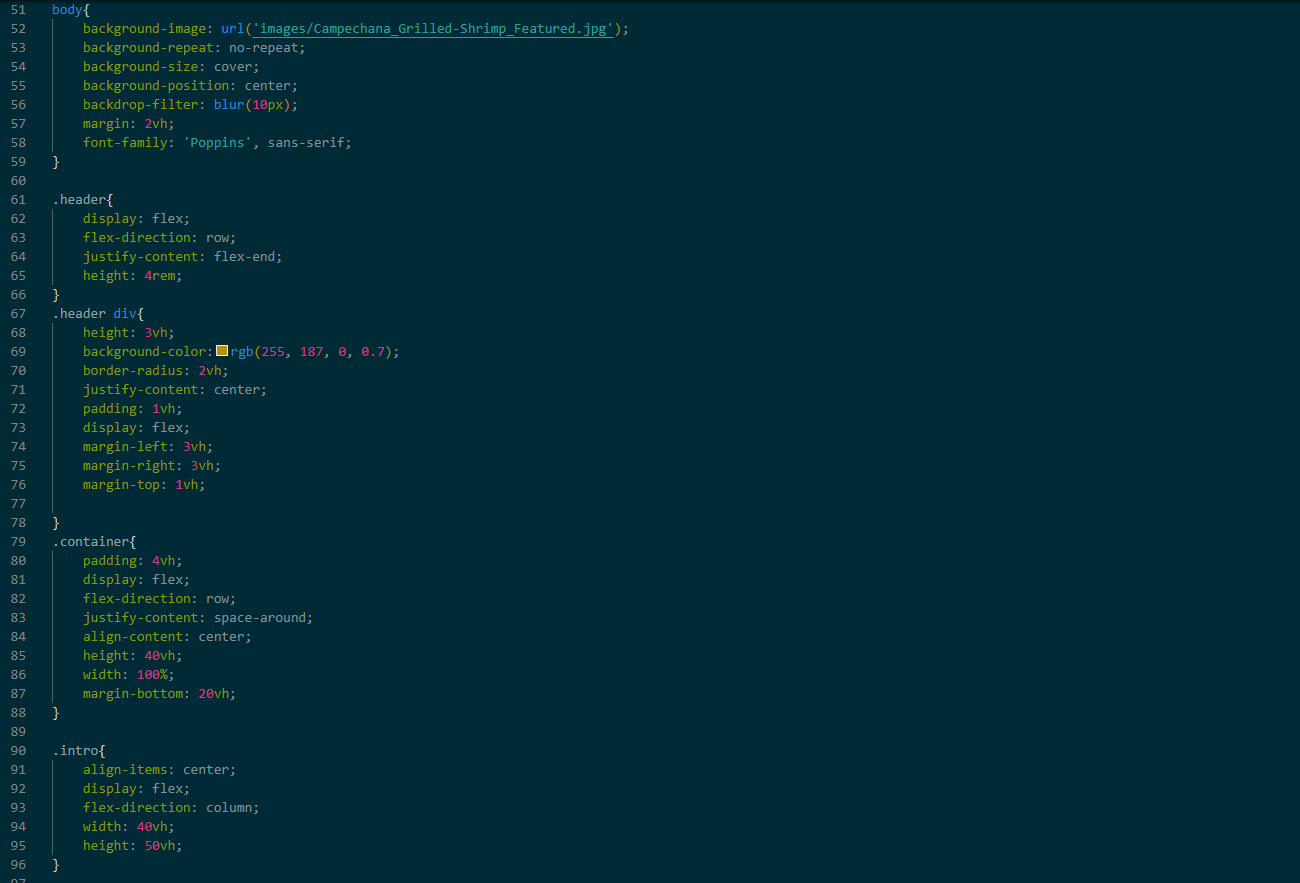The image size is (1300, 883).
Task: Click line number 96
Action: click(x=19, y=864)
